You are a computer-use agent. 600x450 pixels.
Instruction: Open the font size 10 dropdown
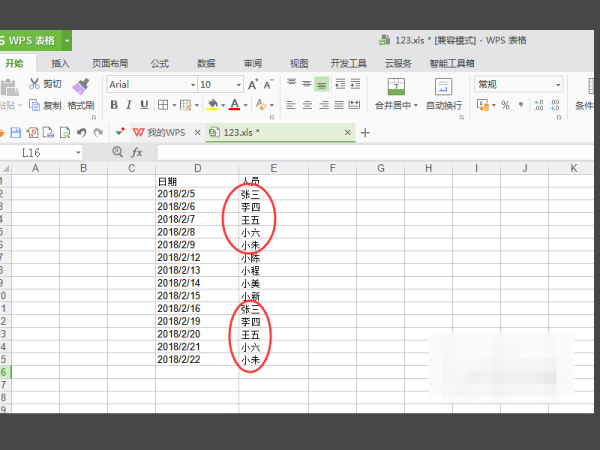point(239,85)
